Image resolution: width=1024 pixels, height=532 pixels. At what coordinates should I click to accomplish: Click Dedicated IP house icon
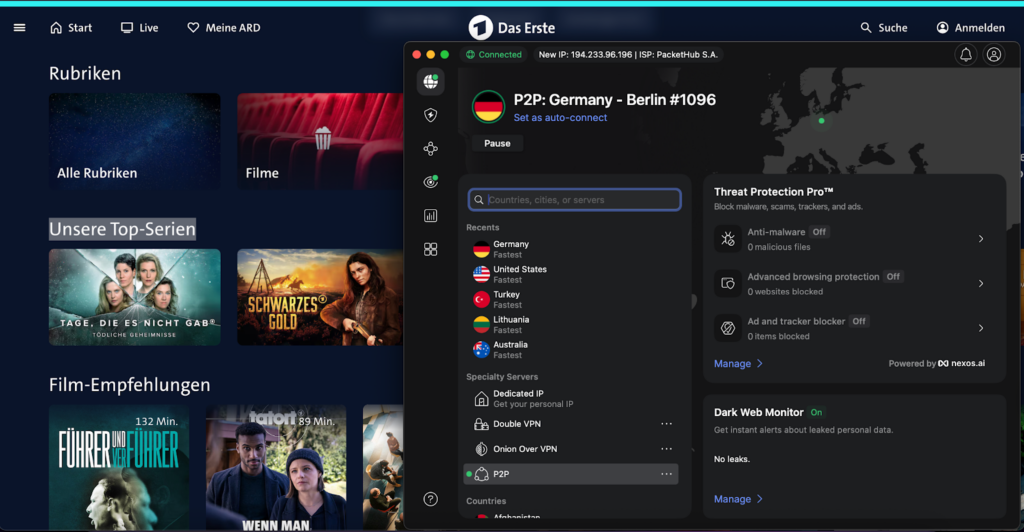[481, 399]
